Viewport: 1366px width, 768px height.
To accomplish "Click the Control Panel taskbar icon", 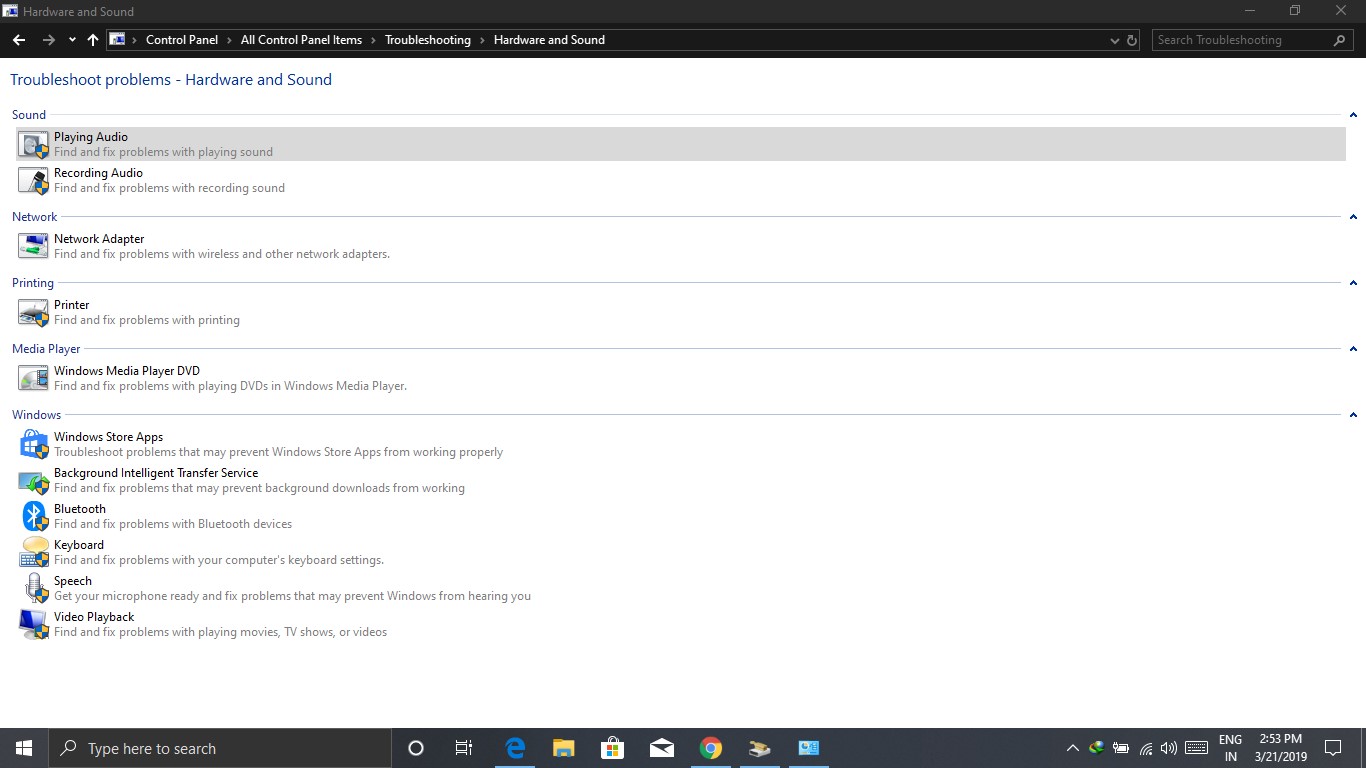I will [809, 748].
